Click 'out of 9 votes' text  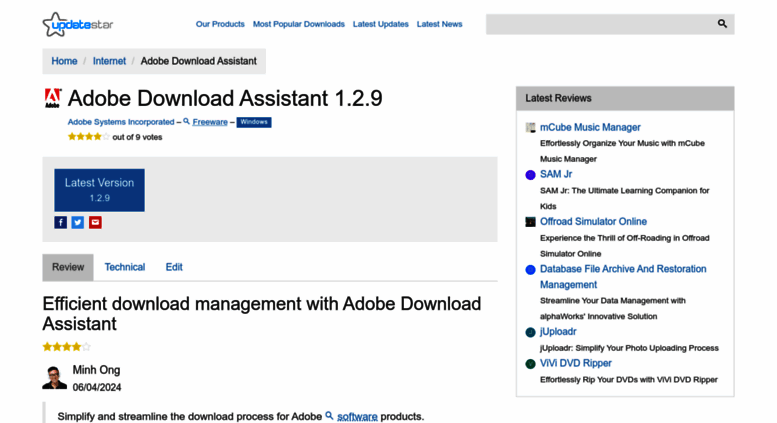137,137
